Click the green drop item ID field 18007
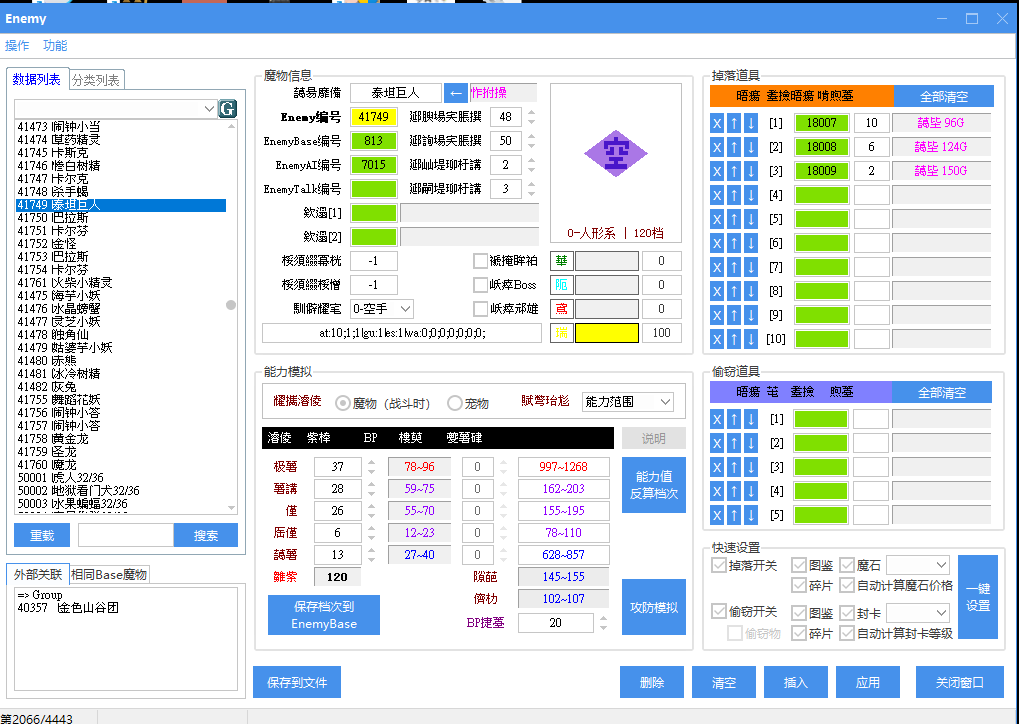 pyautogui.click(x=821, y=123)
